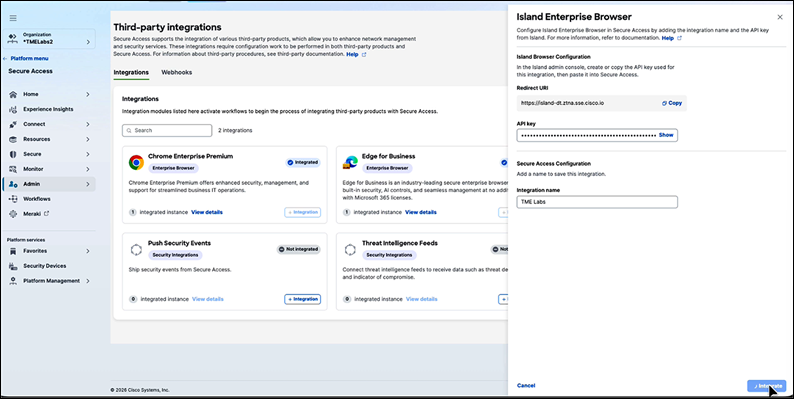Expand the Connect menu chevron
Viewport: 794px width, 399px height.
click(88, 124)
